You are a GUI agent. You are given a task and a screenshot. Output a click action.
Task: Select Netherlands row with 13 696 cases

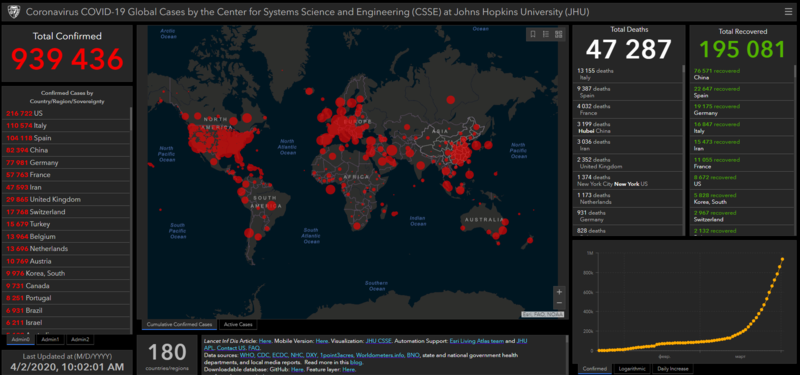click(66, 248)
